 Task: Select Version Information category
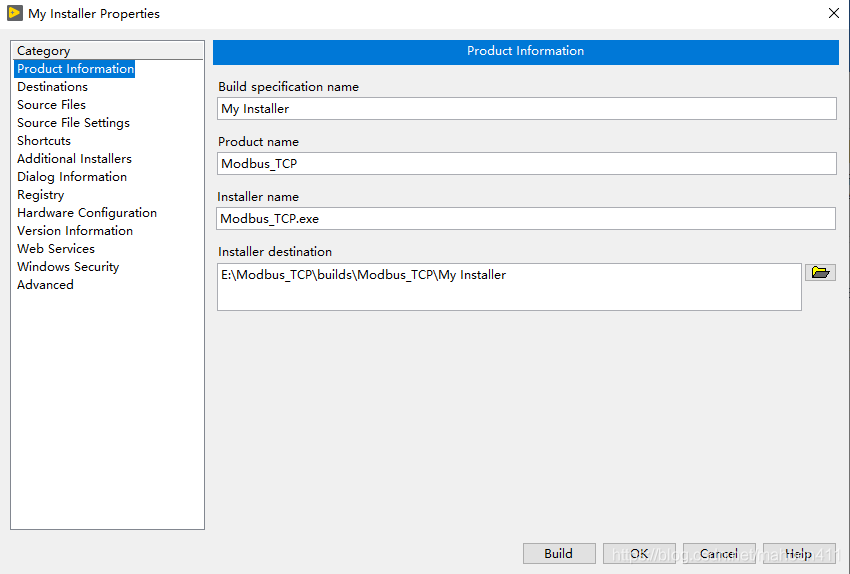click(x=75, y=230)
